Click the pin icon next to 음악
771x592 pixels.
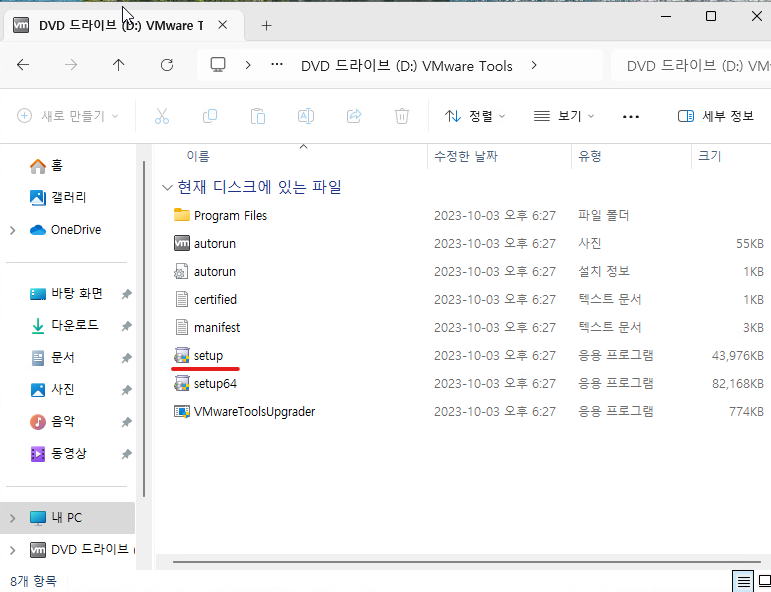126,422
